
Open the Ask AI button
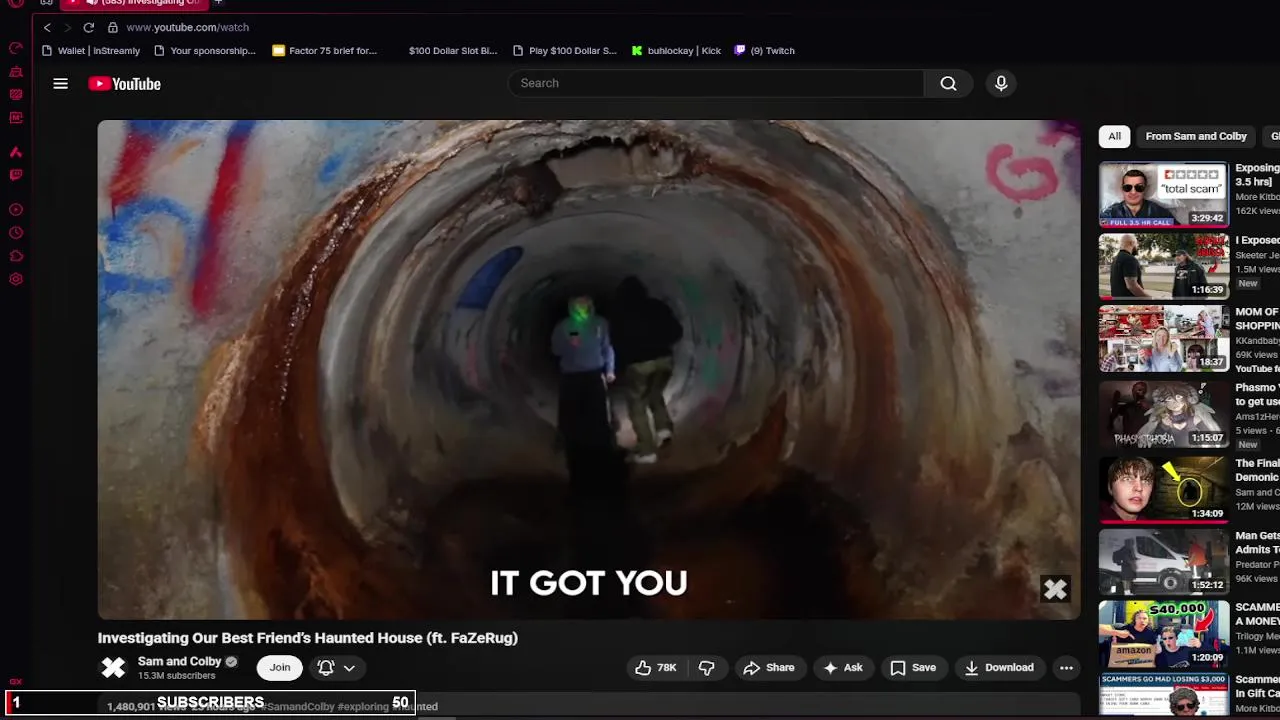(x=843, y=668)
